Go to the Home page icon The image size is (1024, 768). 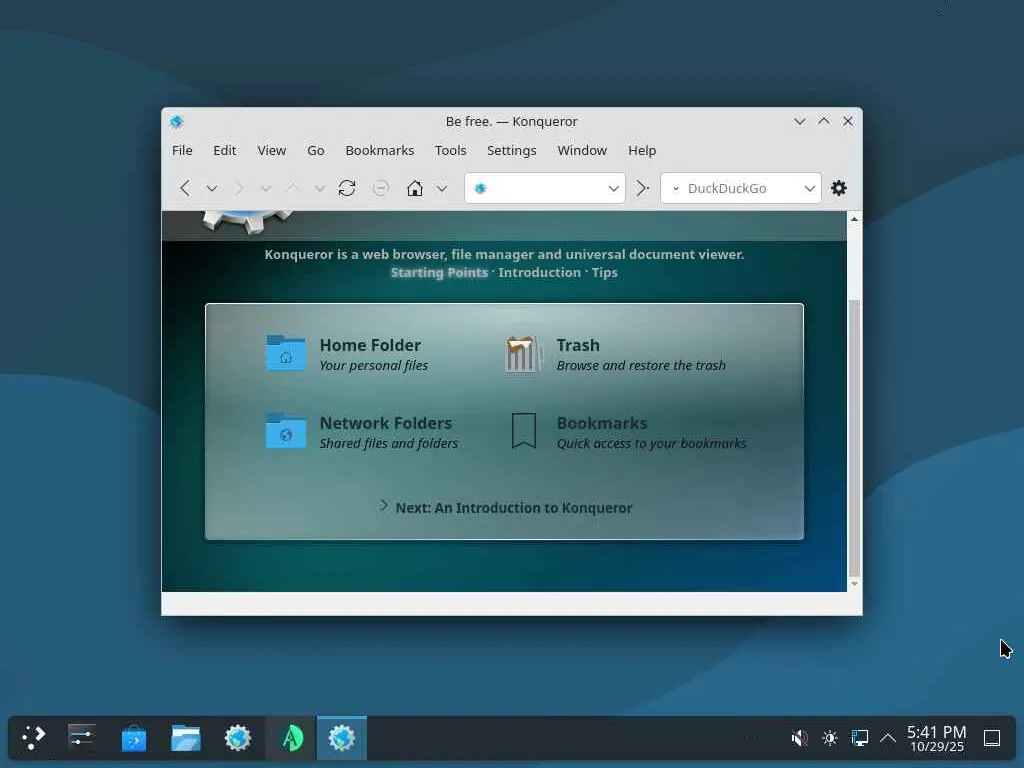(x=415, y=189)
